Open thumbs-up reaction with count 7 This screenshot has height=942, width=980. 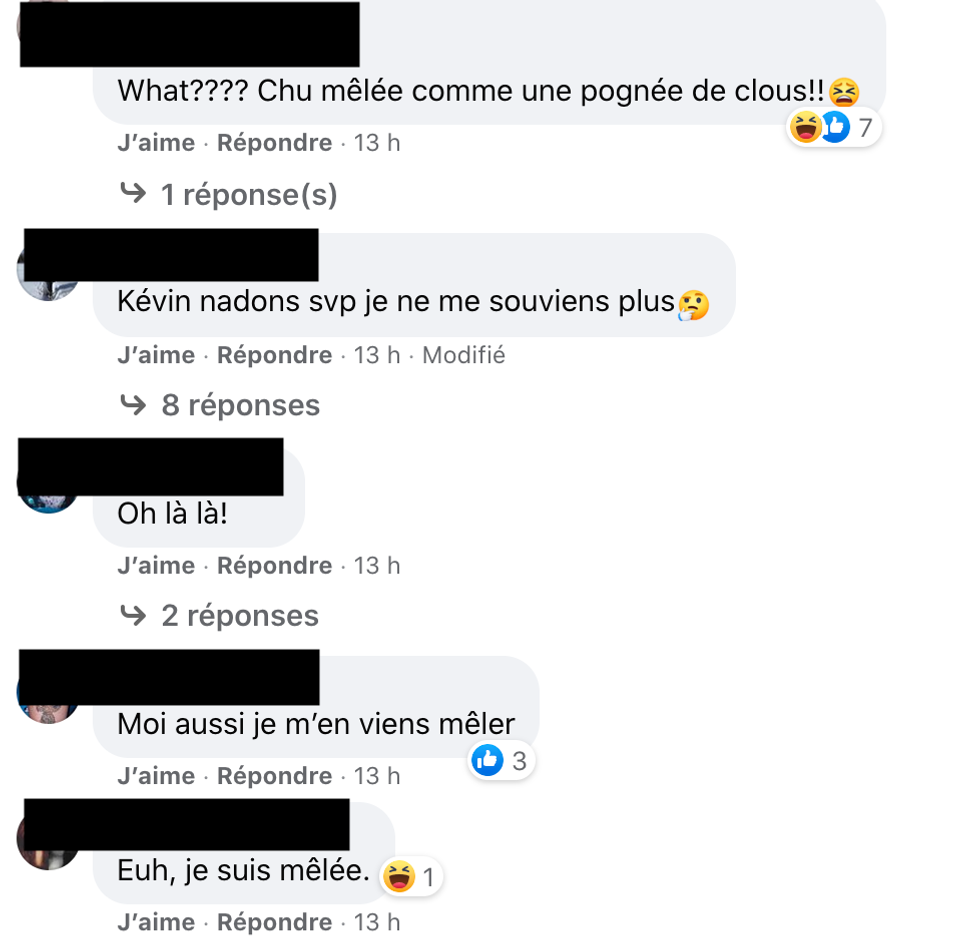(836, 127)
